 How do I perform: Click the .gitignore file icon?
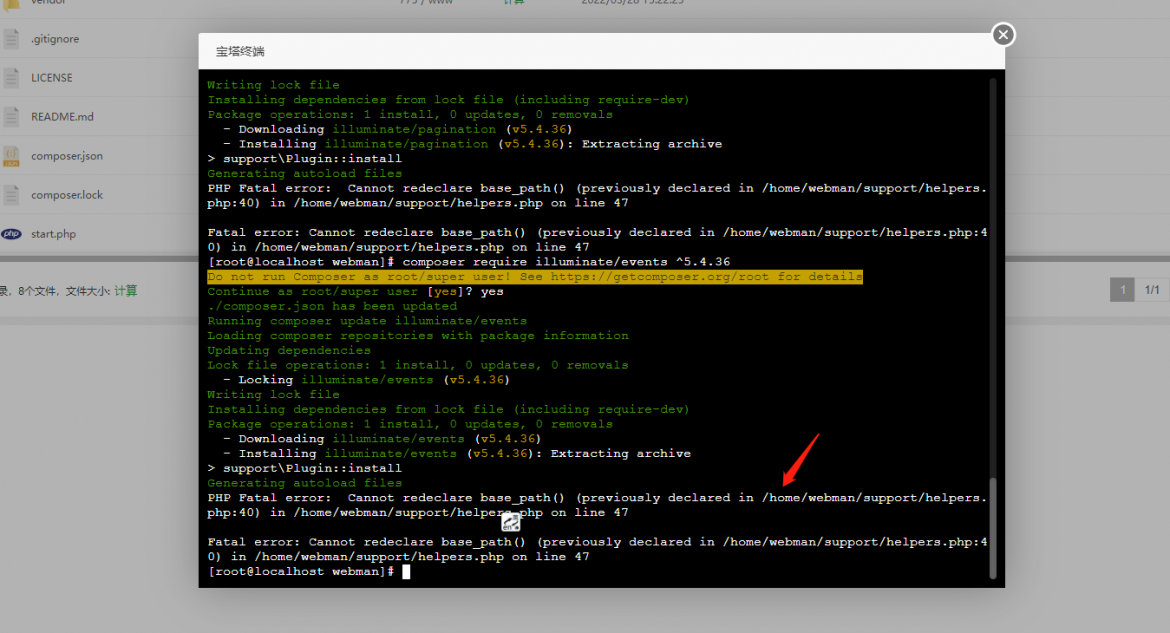11,39
